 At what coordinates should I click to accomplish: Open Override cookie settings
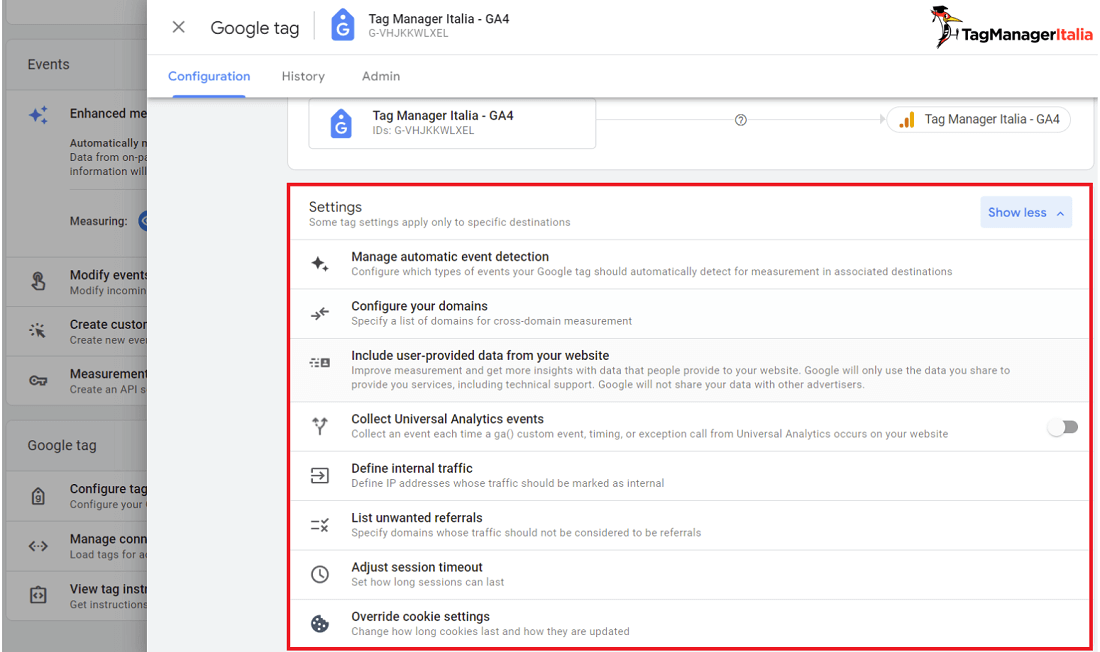tap(689, 623)
